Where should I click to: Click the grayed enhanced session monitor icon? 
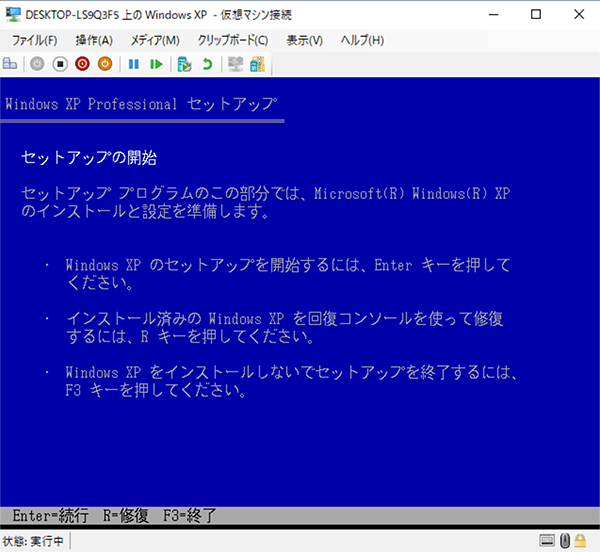(x=235, y=64)
